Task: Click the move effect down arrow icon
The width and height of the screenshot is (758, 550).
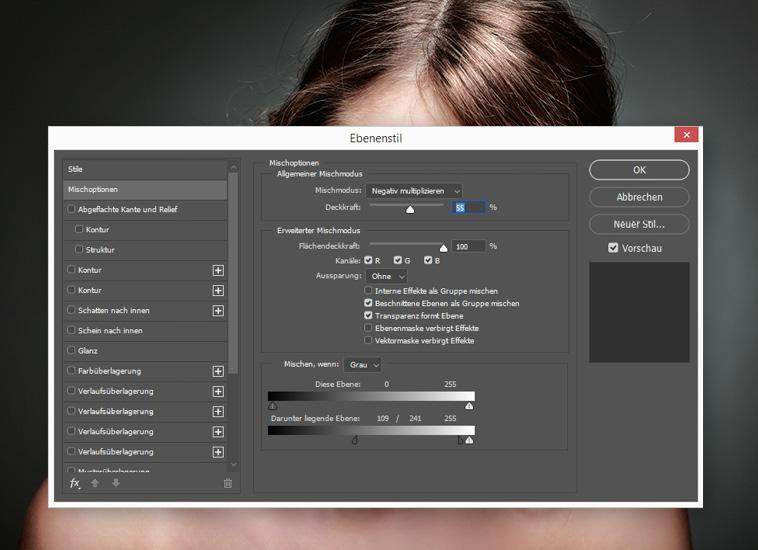Action: 116,483
